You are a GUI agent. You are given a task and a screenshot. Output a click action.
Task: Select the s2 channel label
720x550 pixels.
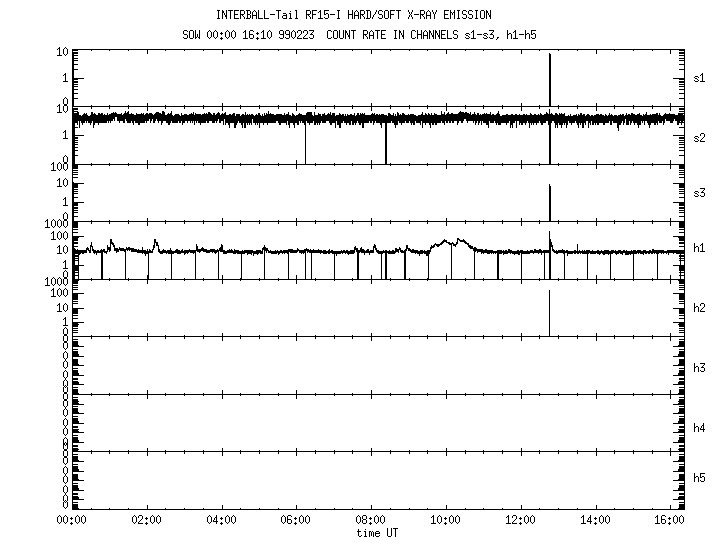click(x=699, y=137)
